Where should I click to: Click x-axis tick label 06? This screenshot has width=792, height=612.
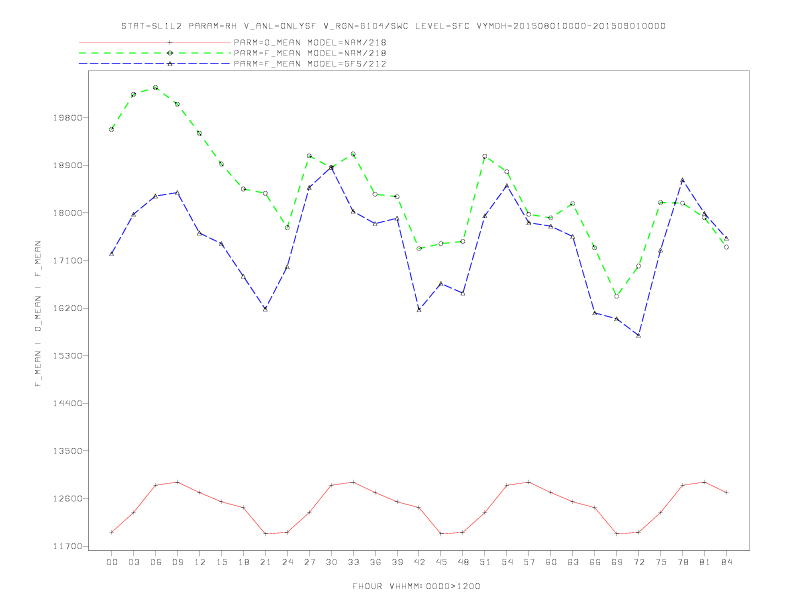[156, 562]
